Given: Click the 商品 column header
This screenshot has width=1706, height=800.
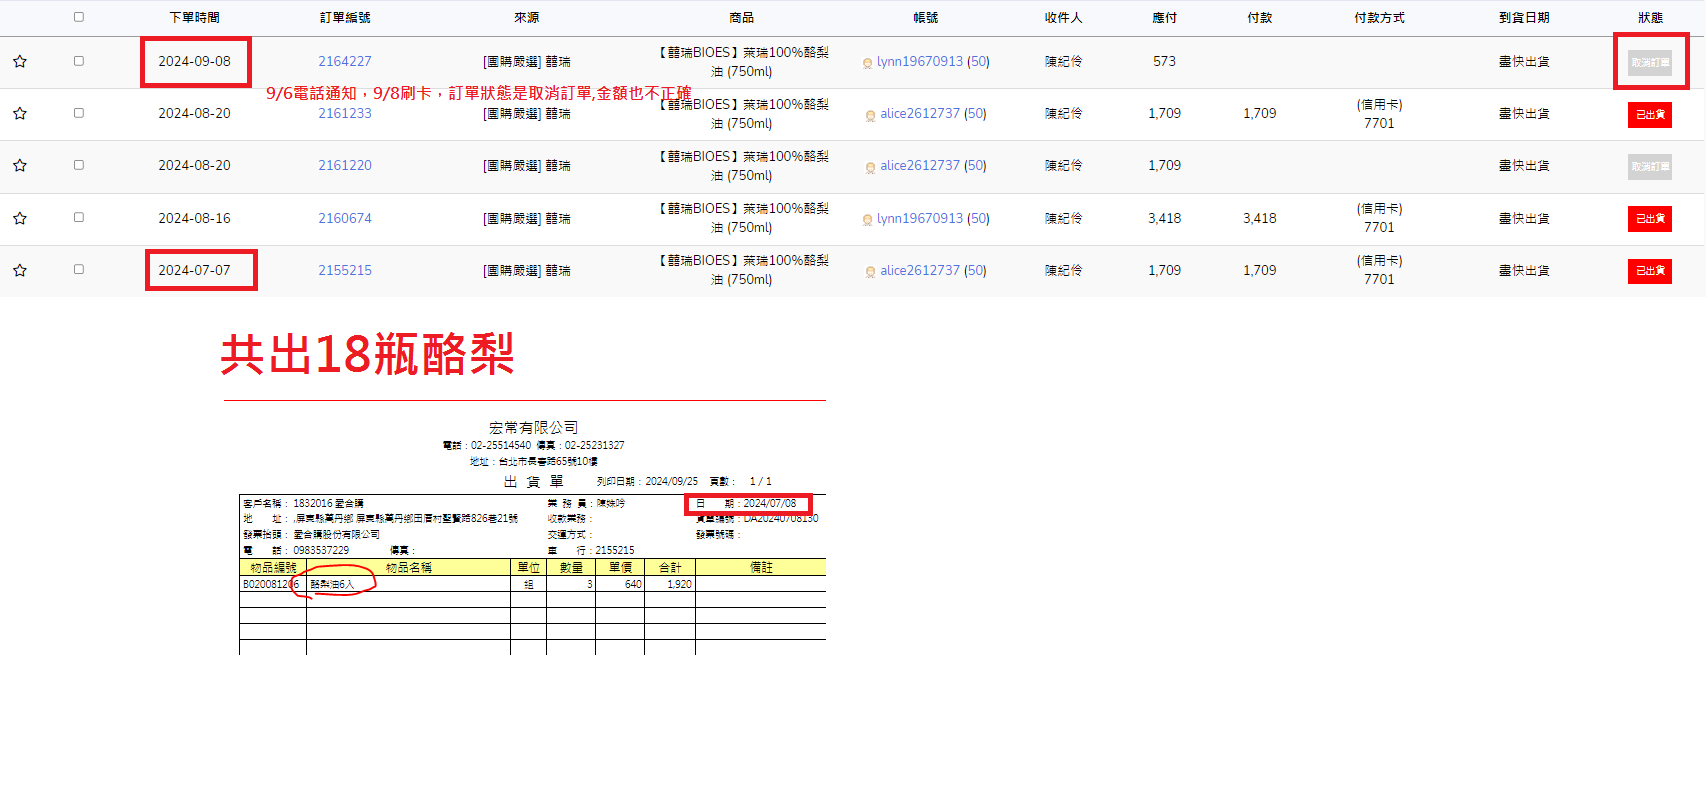Looking at the screenshot, I should pyautogui.click(x=742, y=18).
